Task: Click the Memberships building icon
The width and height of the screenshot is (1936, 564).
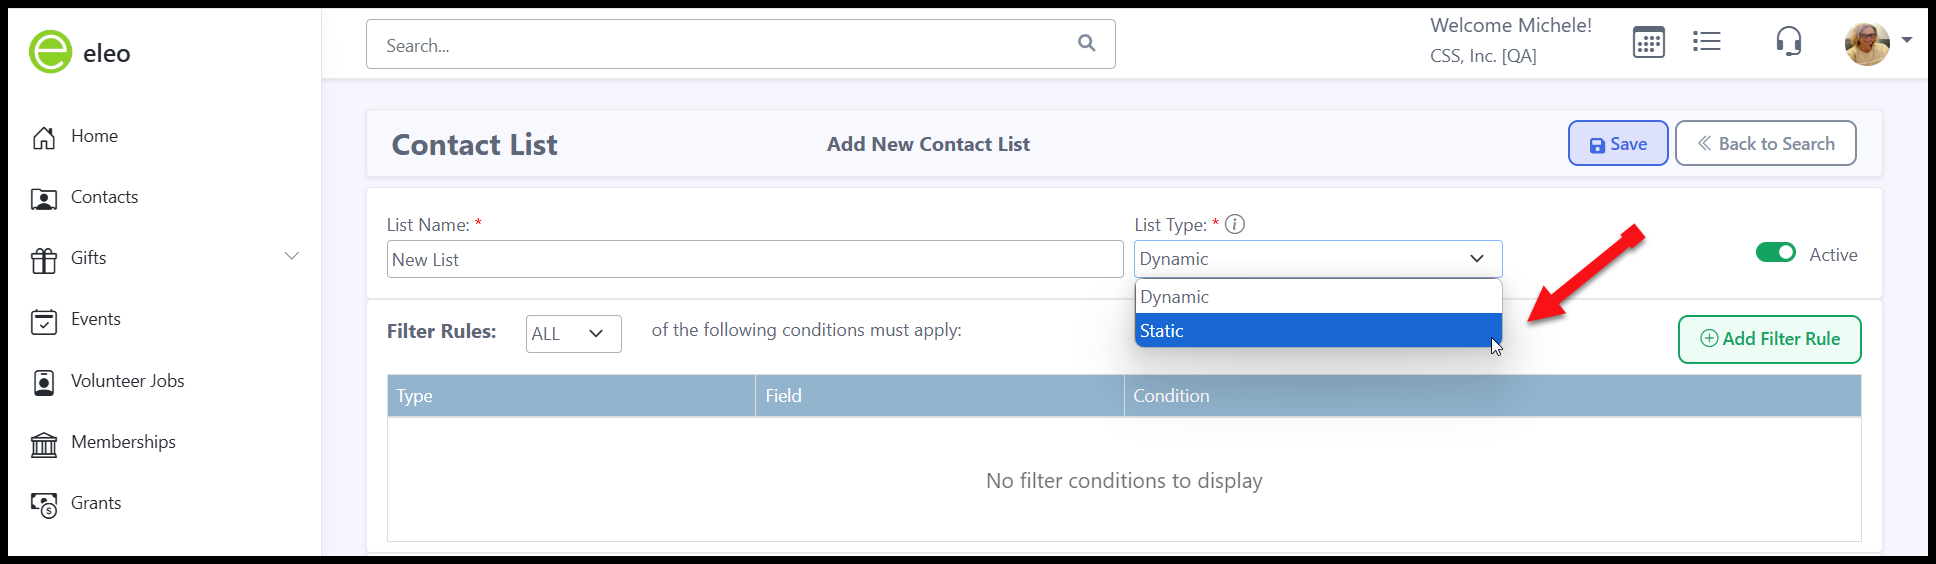Action: pos(44,443)
